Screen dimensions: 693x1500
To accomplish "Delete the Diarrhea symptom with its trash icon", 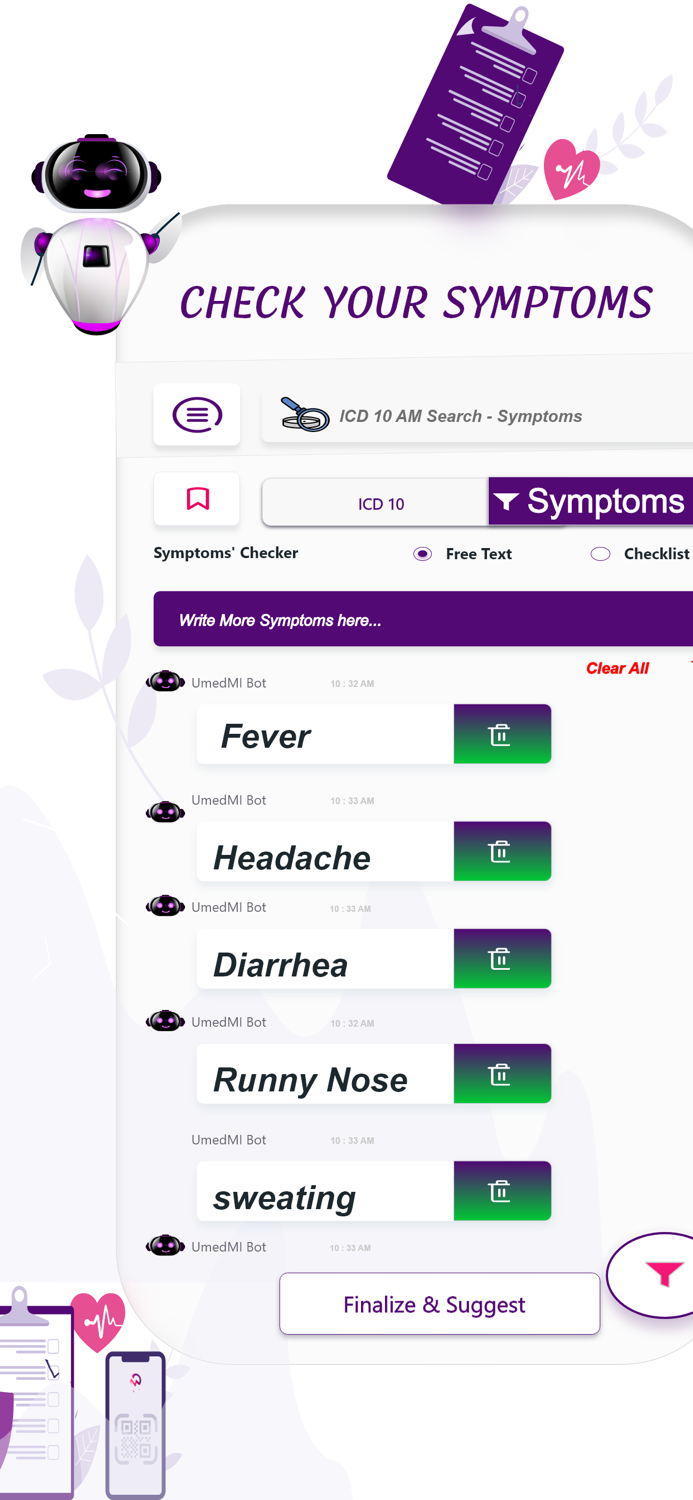I will (502, 958).
